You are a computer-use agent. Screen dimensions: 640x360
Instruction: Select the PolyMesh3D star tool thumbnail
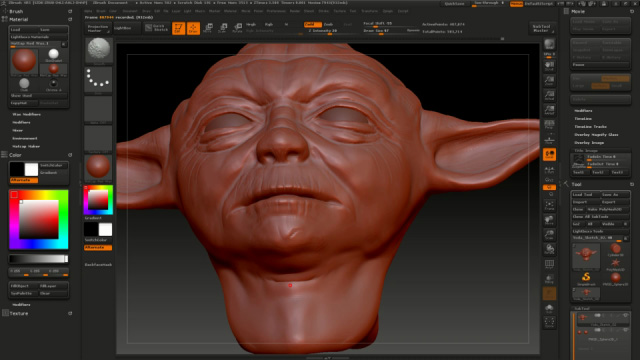[616, 264]
